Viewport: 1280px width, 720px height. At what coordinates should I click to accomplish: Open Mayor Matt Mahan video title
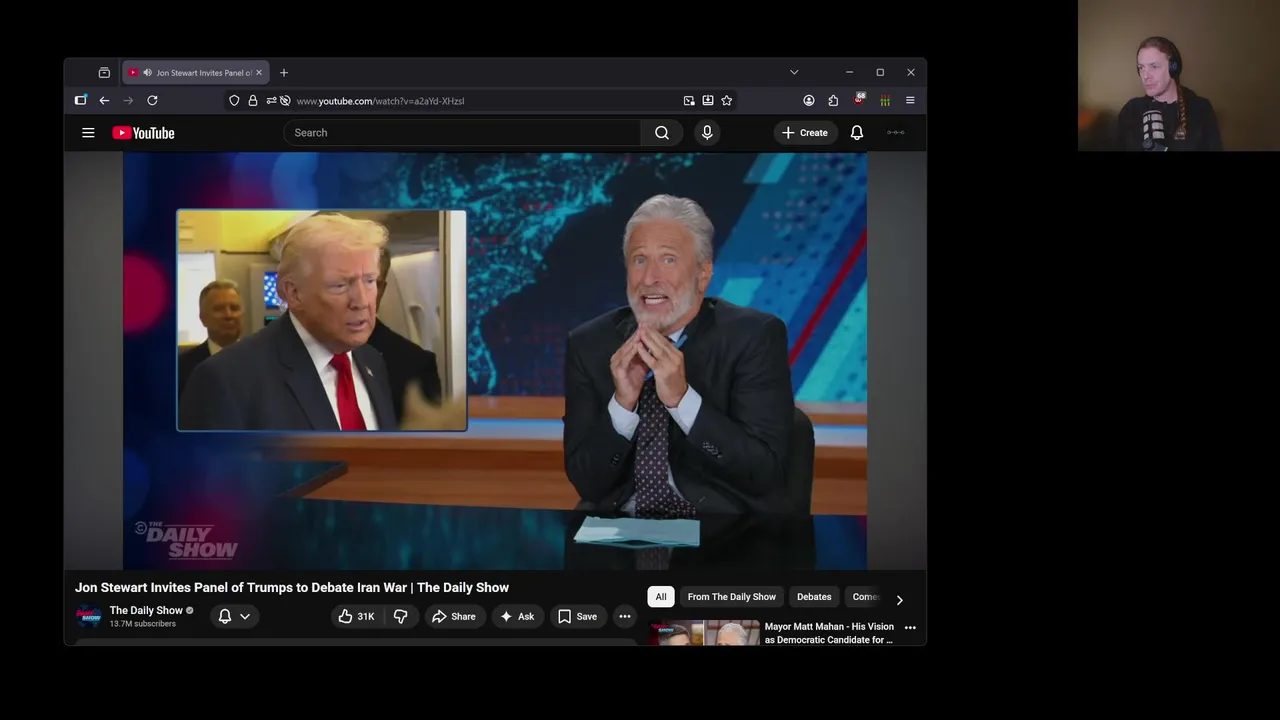(829, 633)
